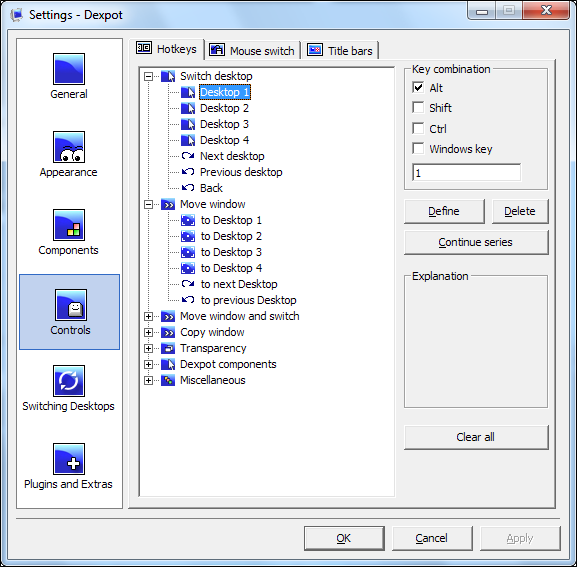Click the key input field containing 1
Viewport: 577px width, 567px height.
tap(466, 173)
